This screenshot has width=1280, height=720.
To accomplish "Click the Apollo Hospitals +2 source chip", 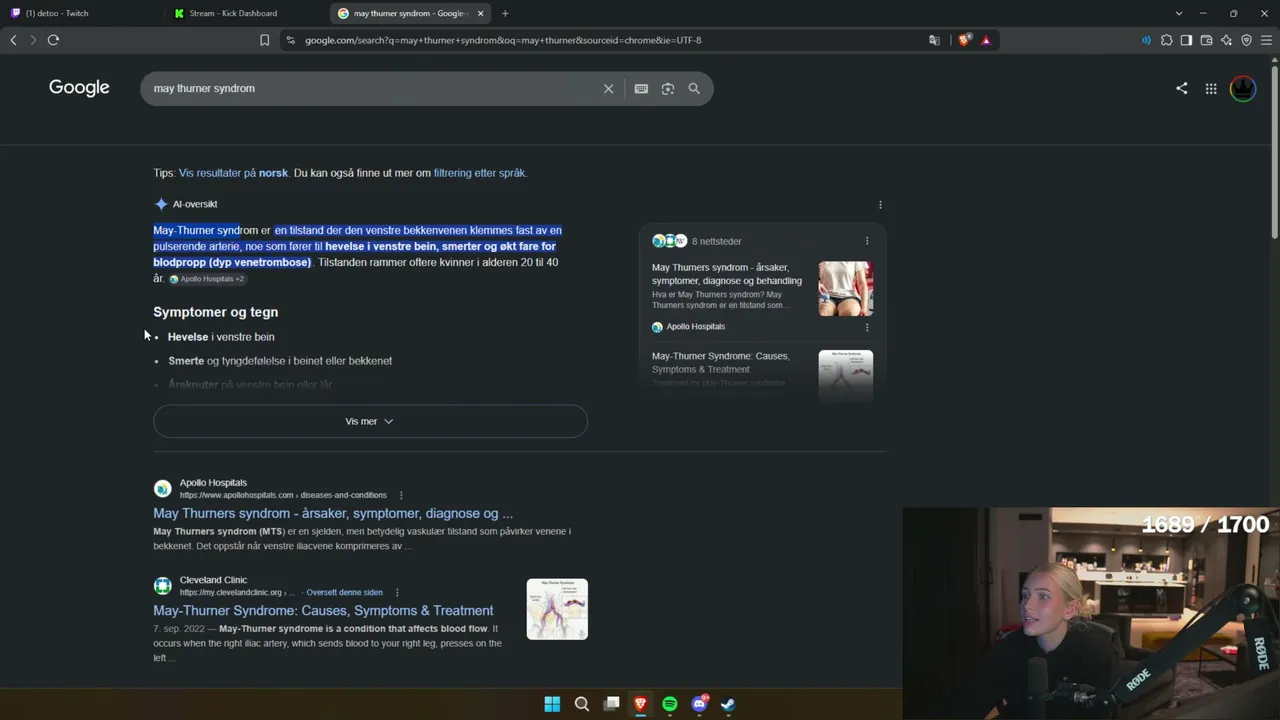I will tap(207, 279).
